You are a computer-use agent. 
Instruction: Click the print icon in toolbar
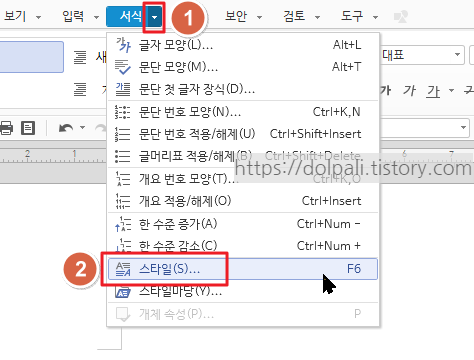point(6,128)
